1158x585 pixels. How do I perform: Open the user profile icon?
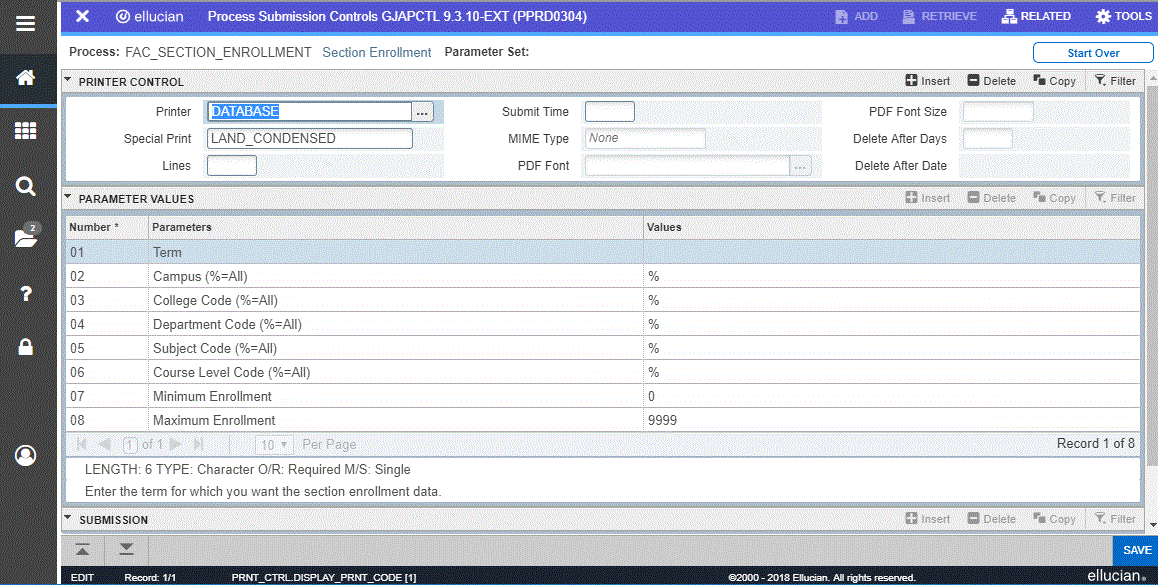(26, 455)
